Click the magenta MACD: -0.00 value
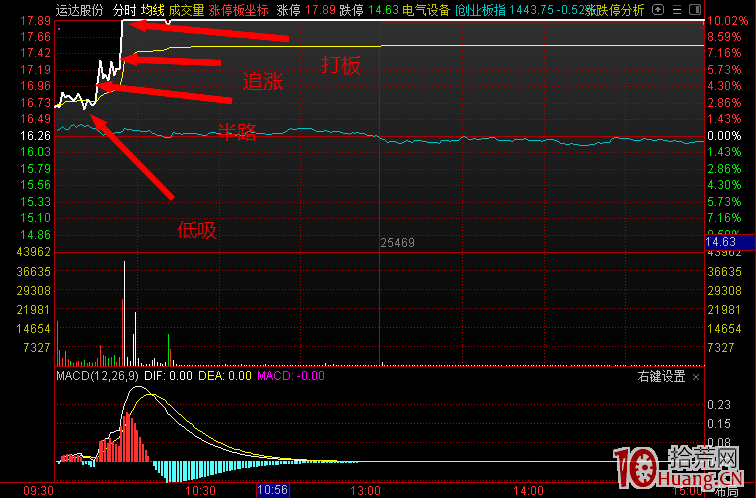This screenshot has height=498, width=756. [x=291, y=376]
